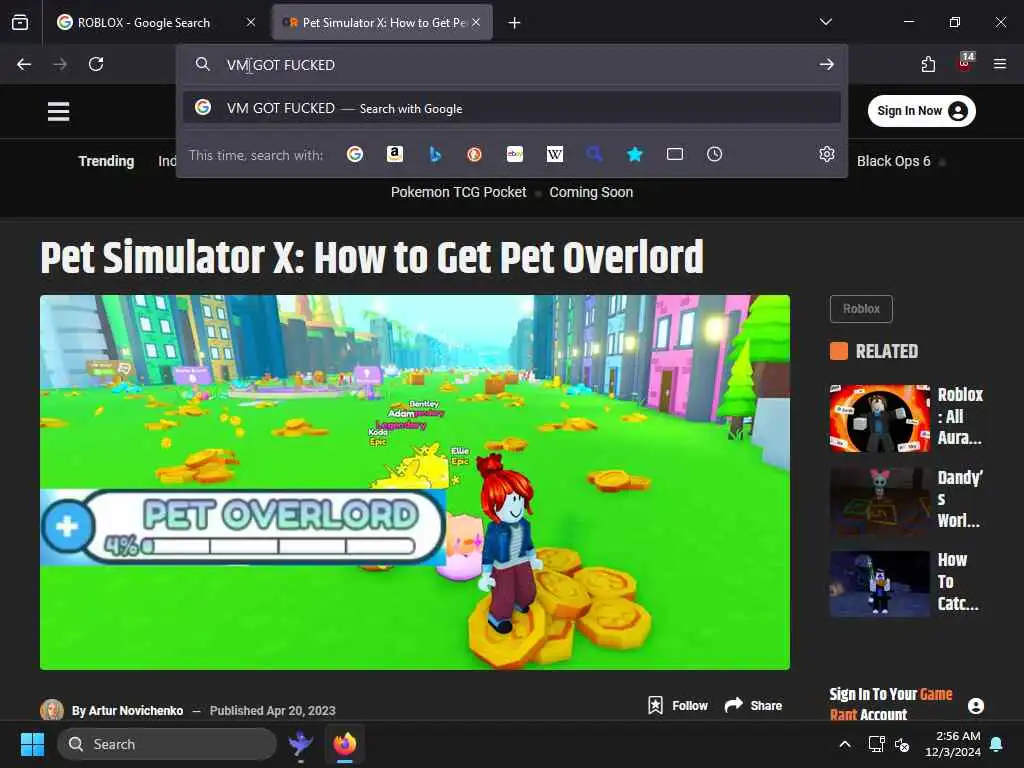This screenshot has width=1024, height=768.
Task: Search in Bookmarks star icon
Action: click(x=635, y=154)
